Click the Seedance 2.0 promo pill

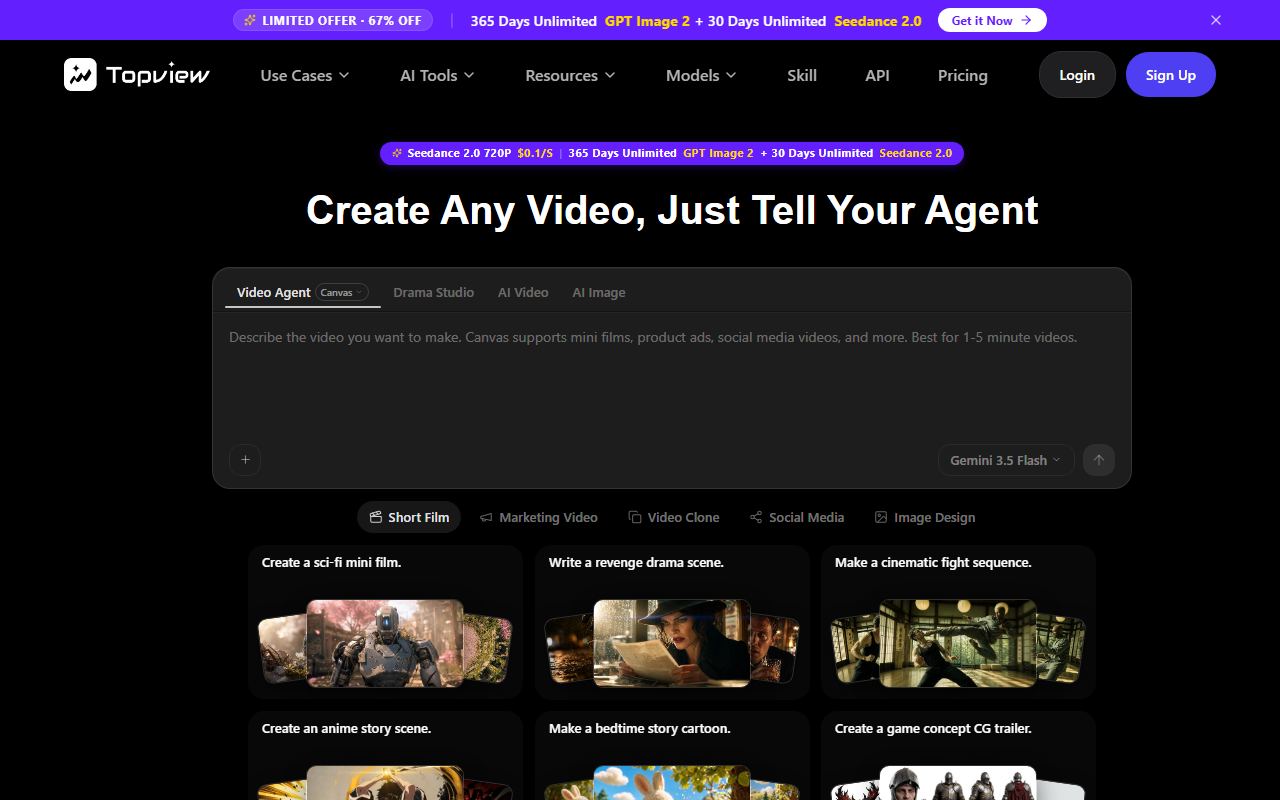[x=672, y=153]
